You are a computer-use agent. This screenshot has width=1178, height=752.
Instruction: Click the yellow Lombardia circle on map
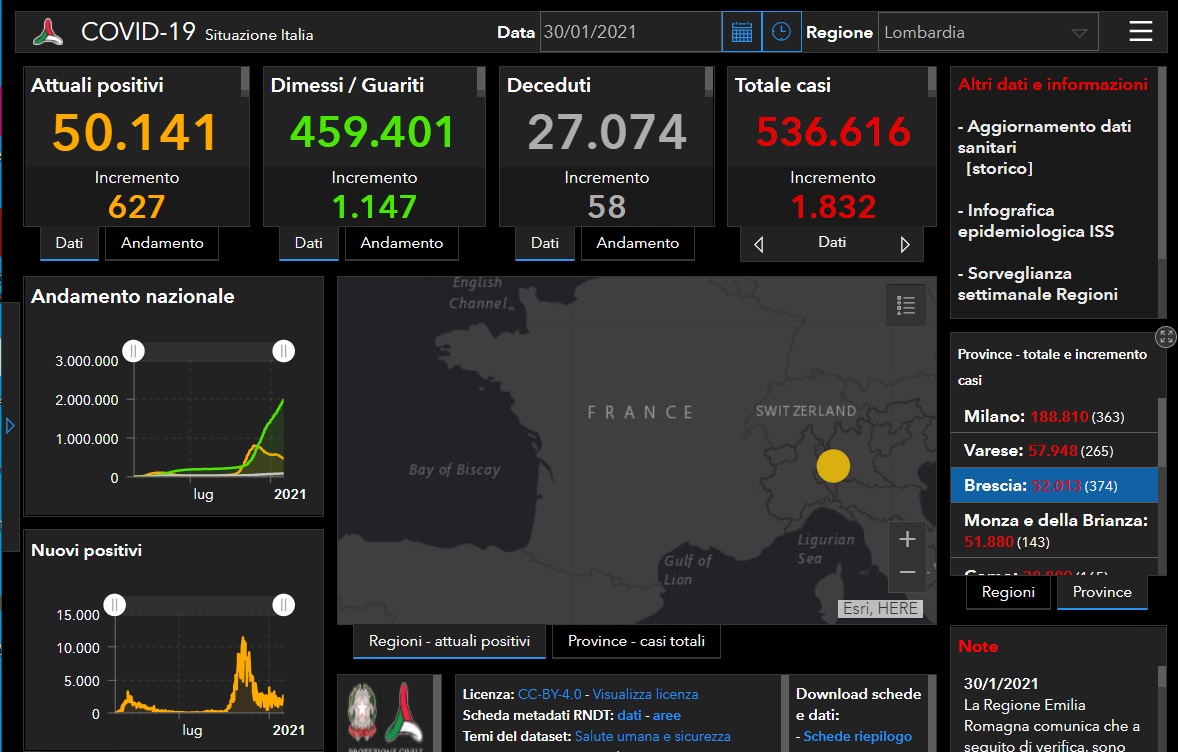[x=833, y=466]
